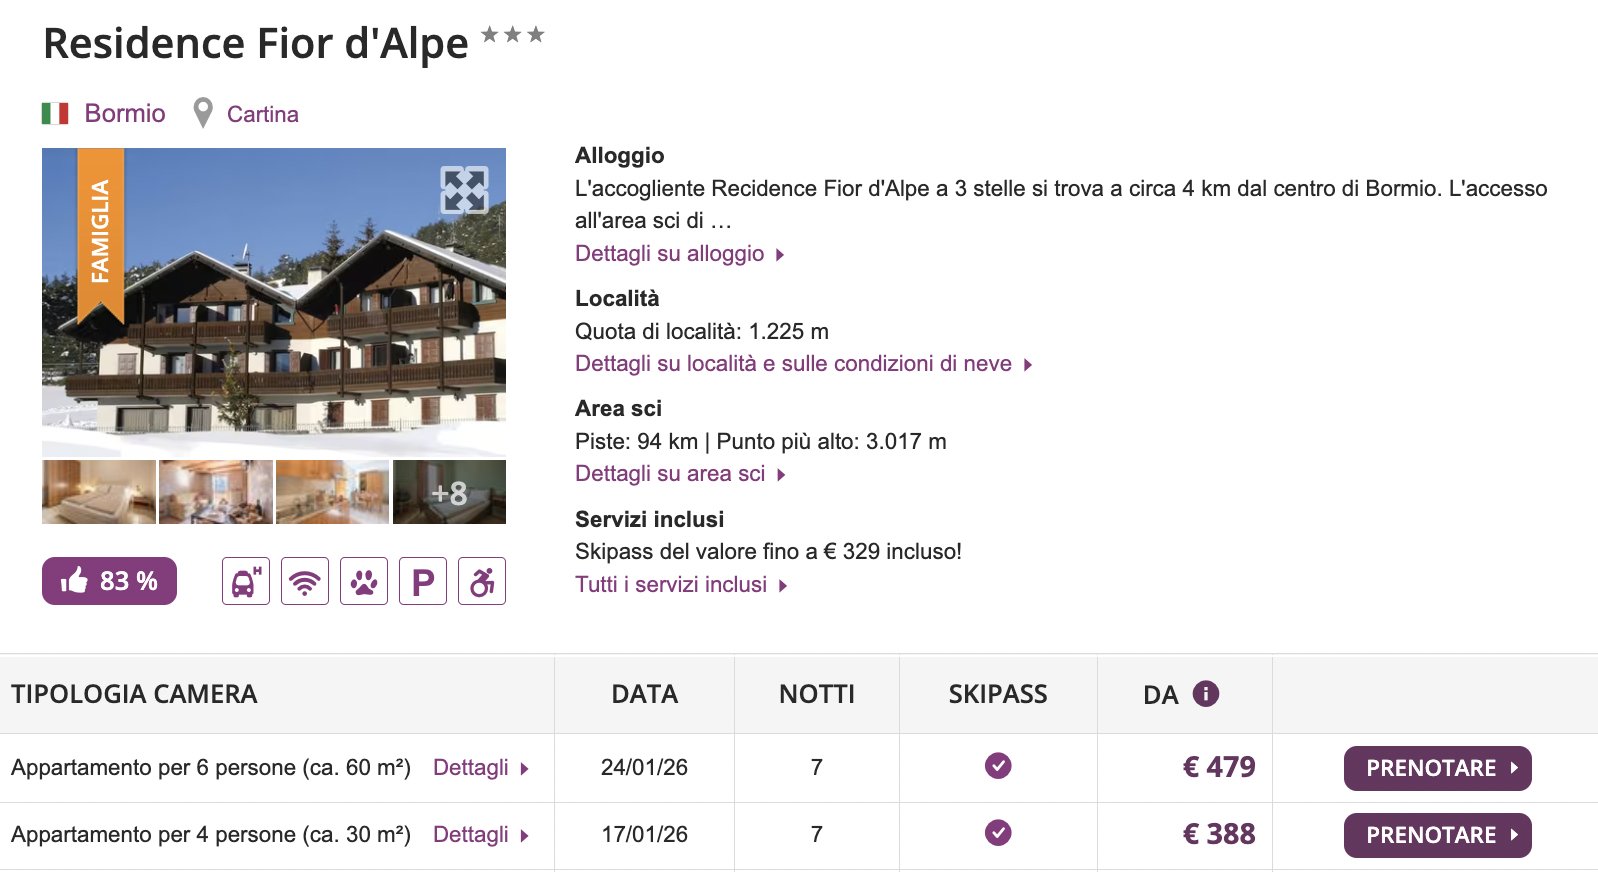Click the parking amenity icon
The height and width of the screenshot is (872, 1598).
point(423,581)
